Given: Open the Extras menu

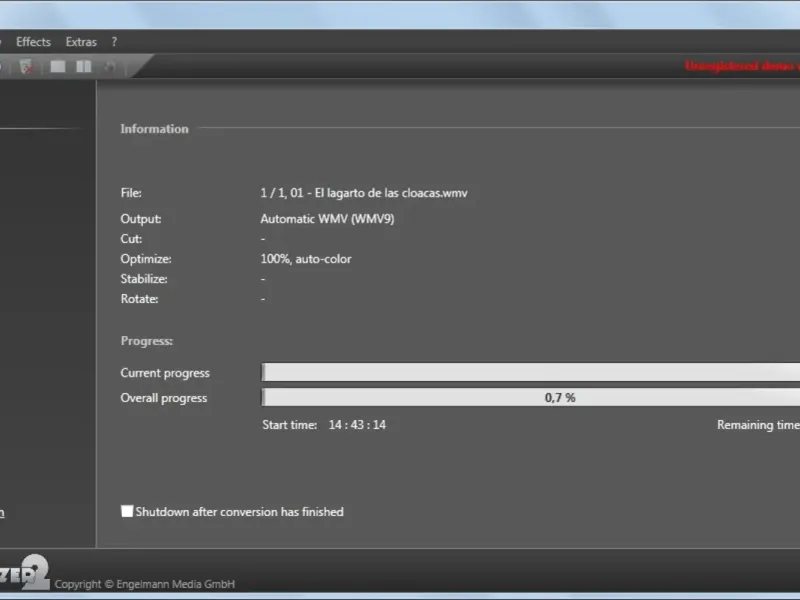Looking at the screenshot, I should click(x=81, y=42).
